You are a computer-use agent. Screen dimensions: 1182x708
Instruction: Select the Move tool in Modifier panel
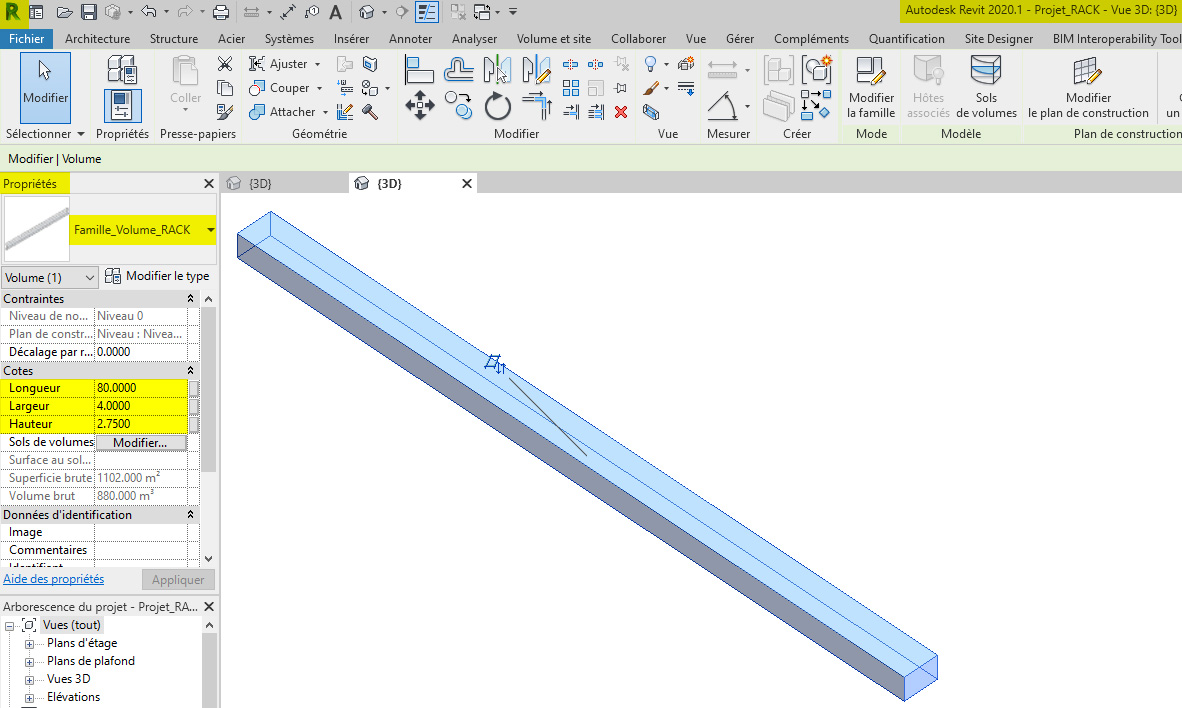click(x=420, y=104)
